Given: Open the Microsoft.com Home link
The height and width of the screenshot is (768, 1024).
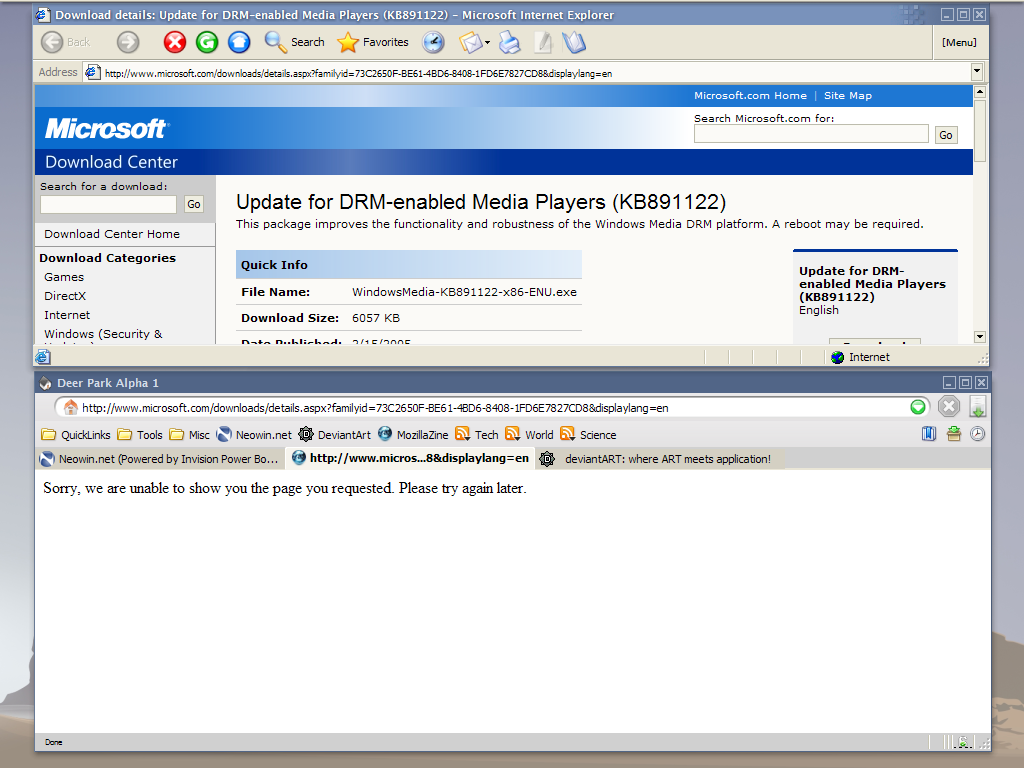Looking at the screenshot, I should (750, 95).
